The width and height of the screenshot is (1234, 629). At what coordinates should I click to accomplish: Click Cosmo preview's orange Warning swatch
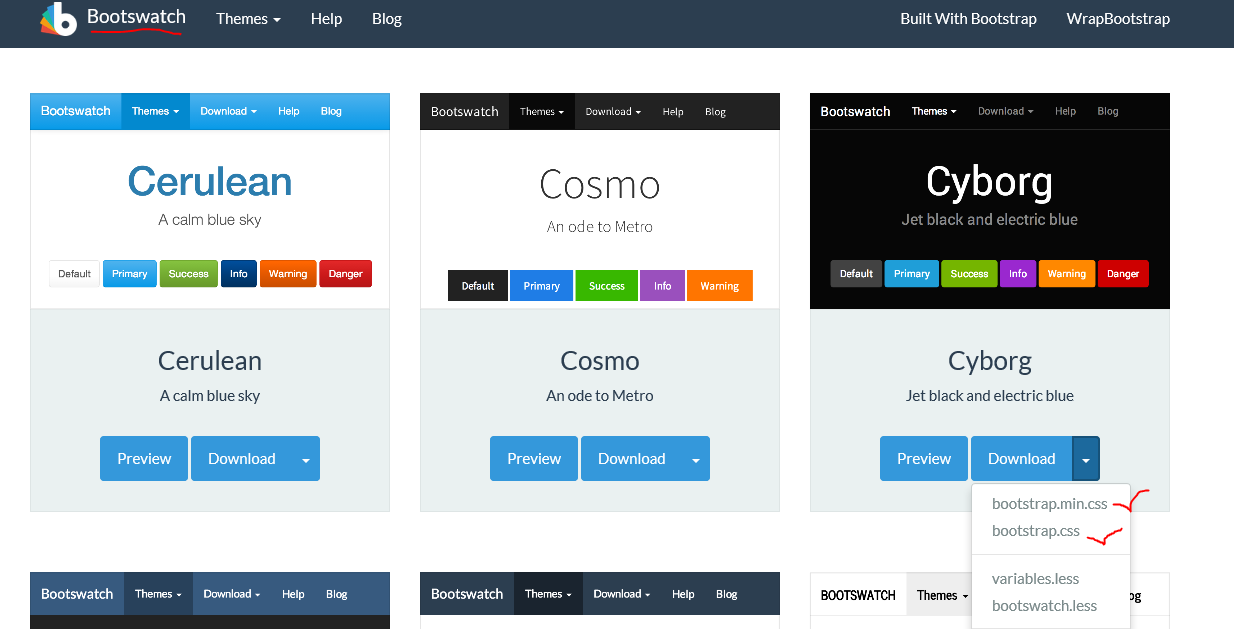pyautogui.click(x=720, y=286)
